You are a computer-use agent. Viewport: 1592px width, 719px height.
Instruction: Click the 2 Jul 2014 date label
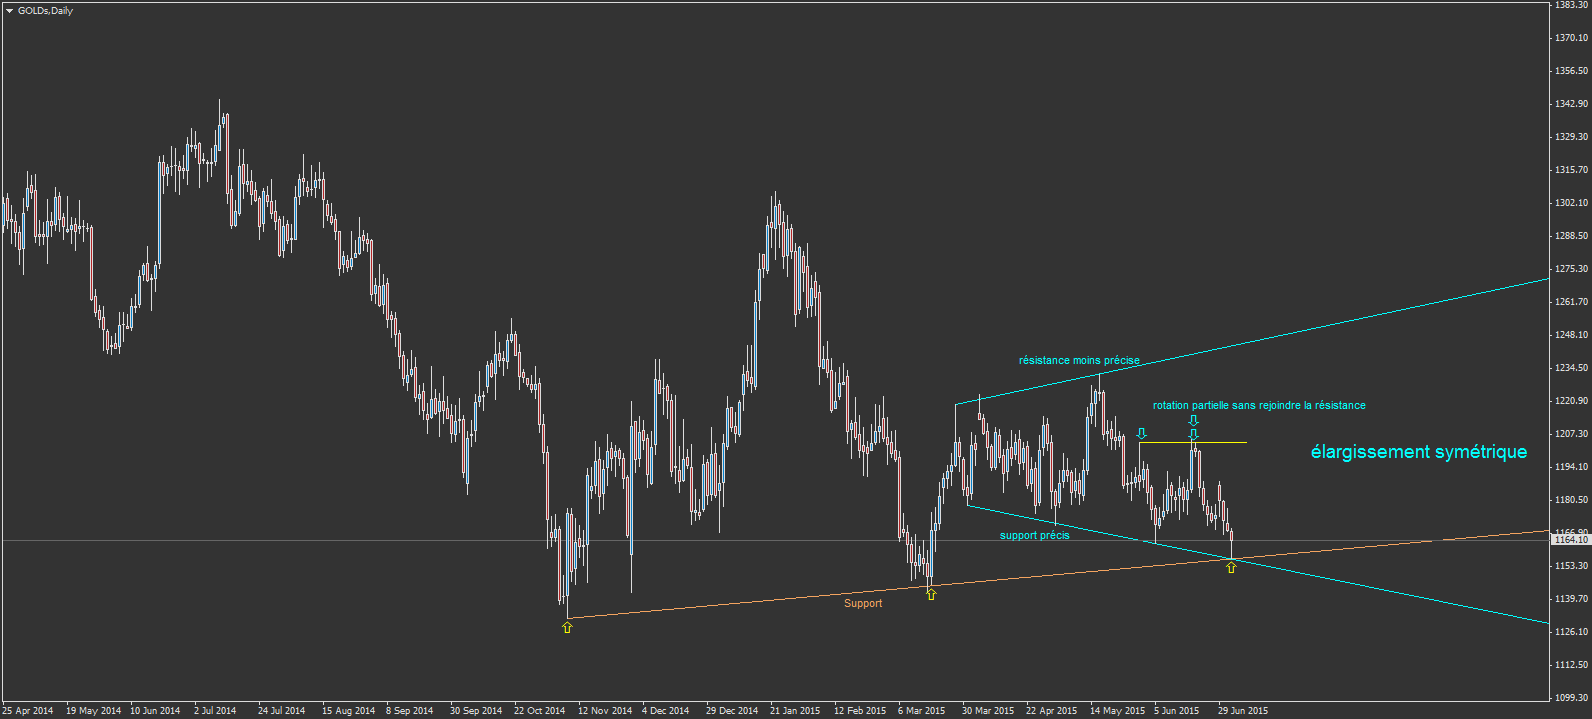pos(215,711)
